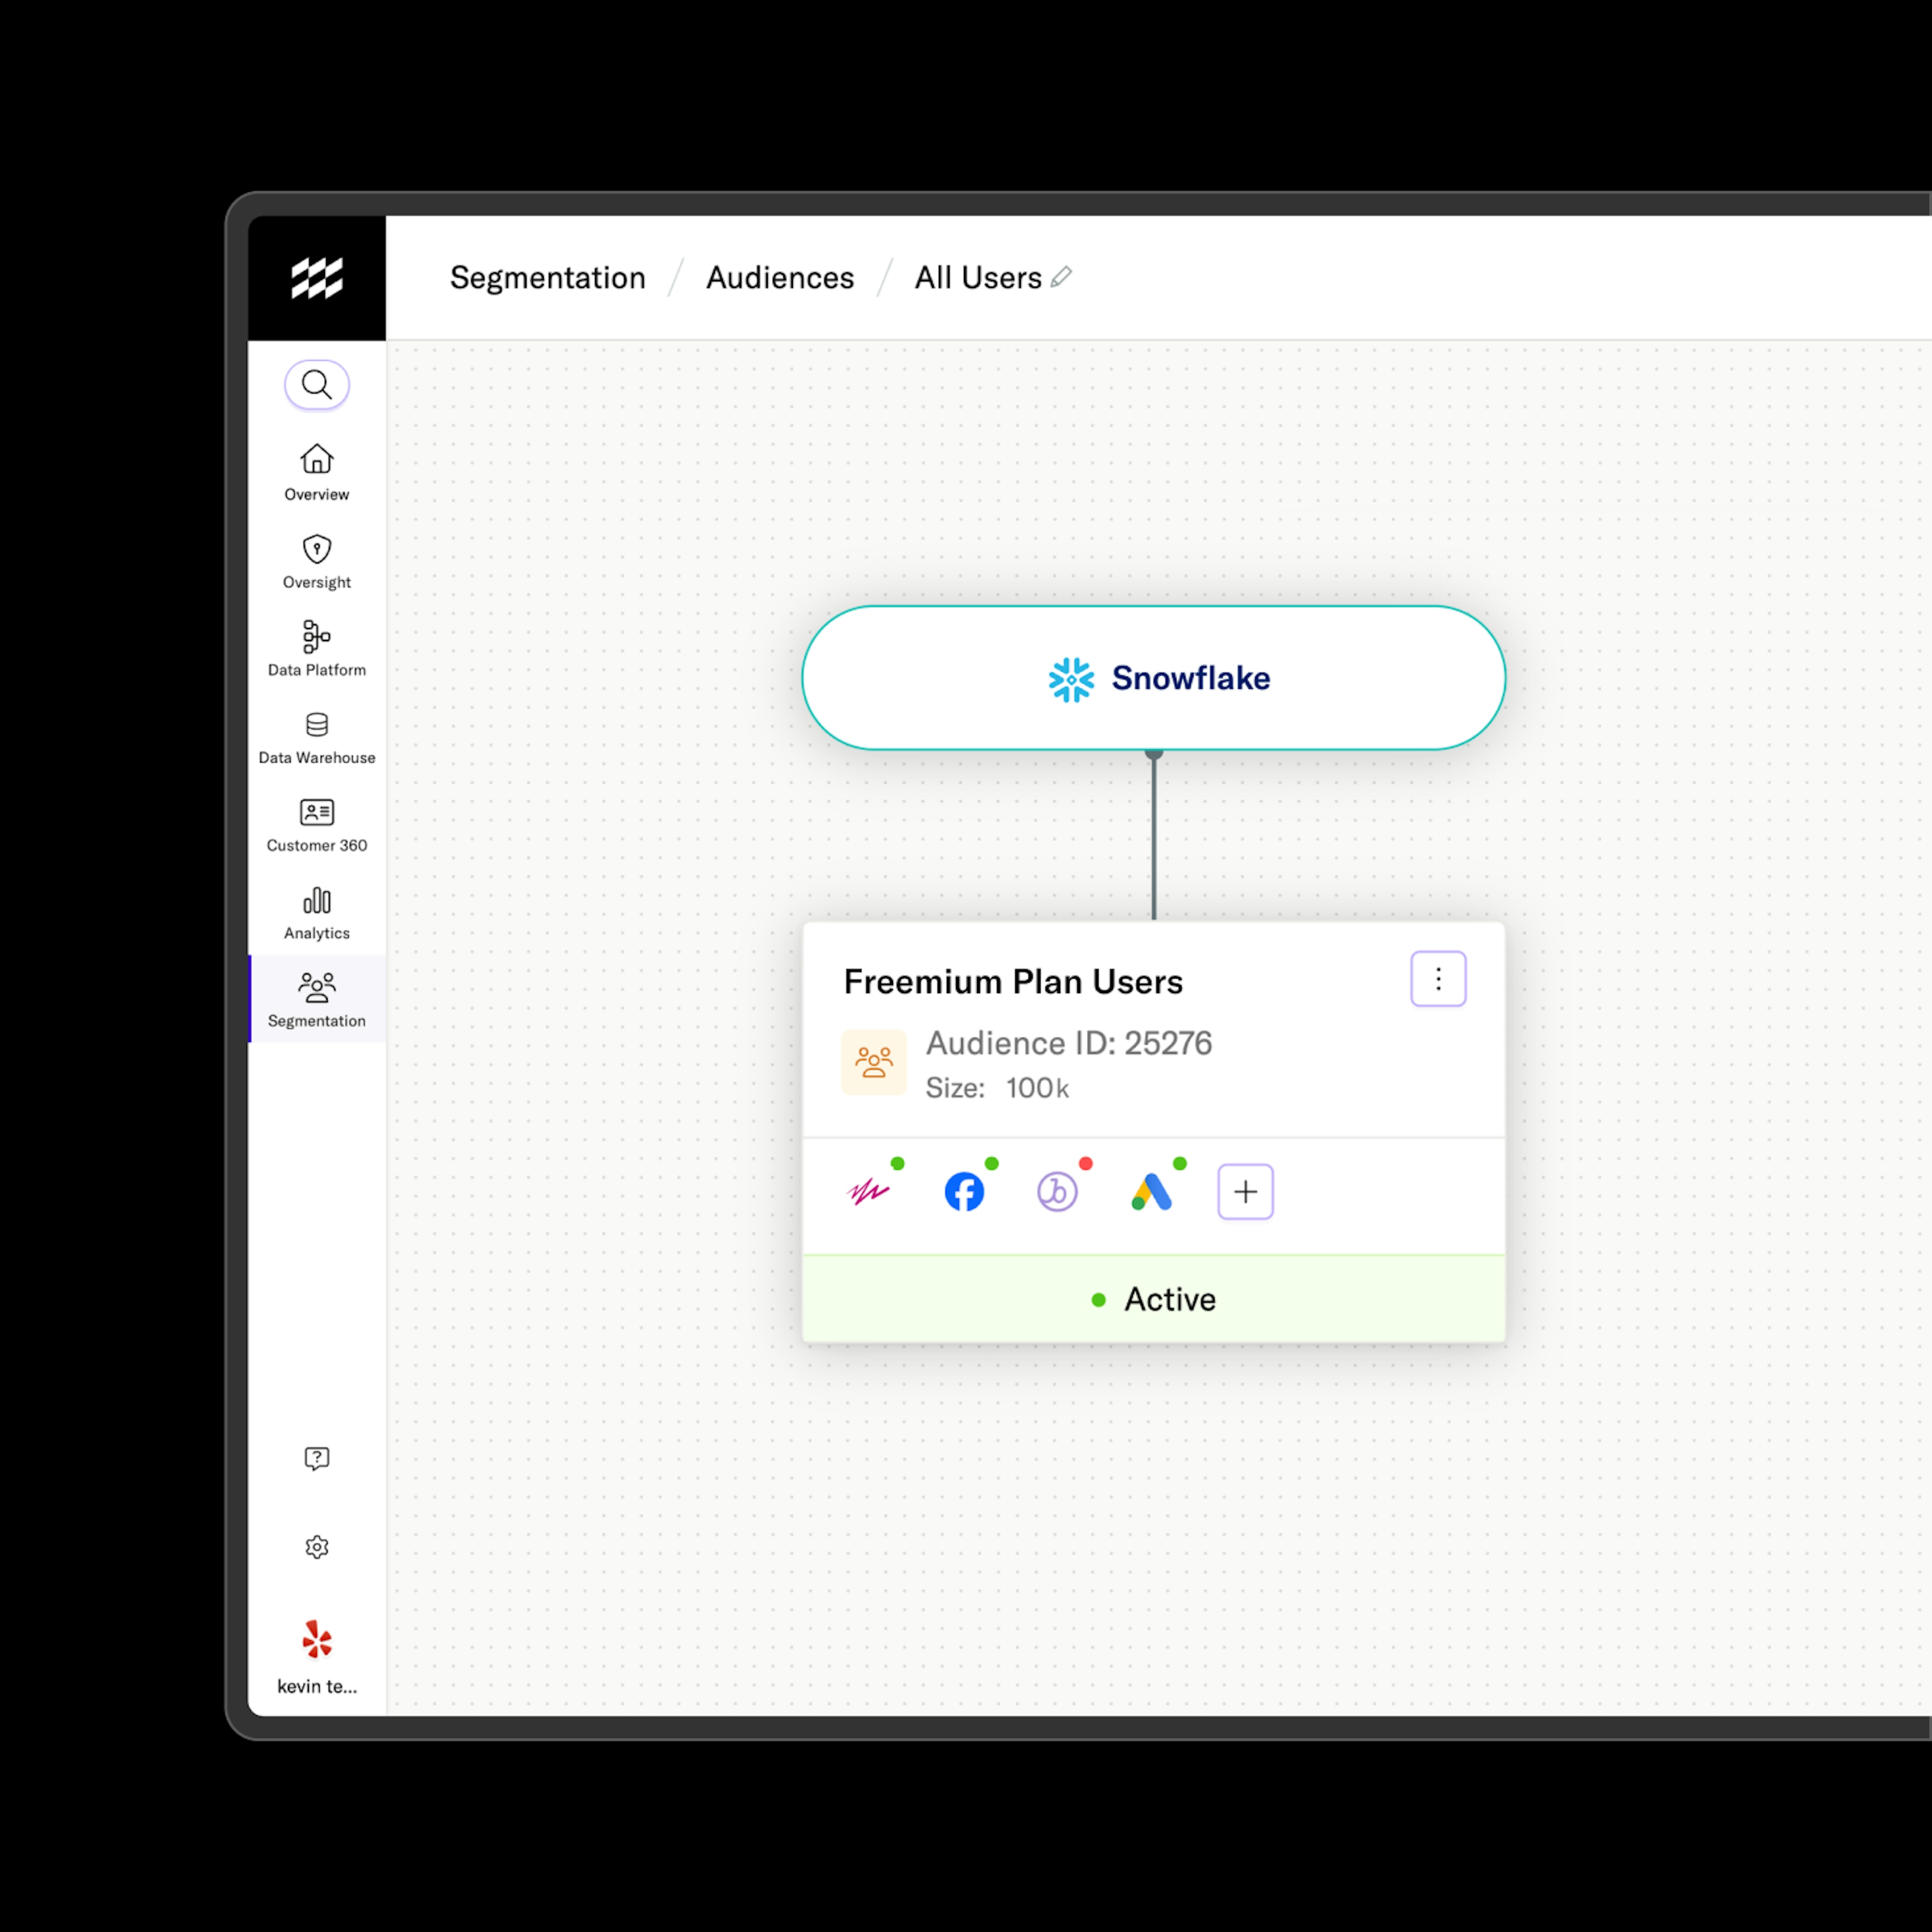1932x1932 pixels.
Task: Click the plus button to add destination
Action: tap(1245, 1191)
